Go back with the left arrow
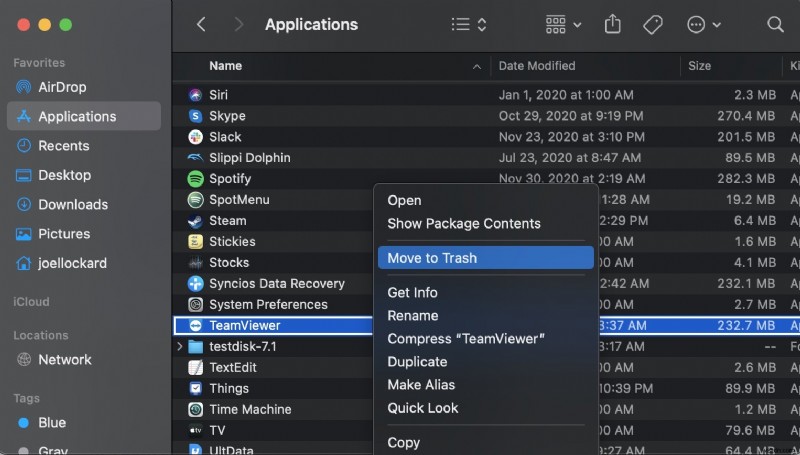The width and height of the screenshot is (800, 455). click(x=202, y=24)
